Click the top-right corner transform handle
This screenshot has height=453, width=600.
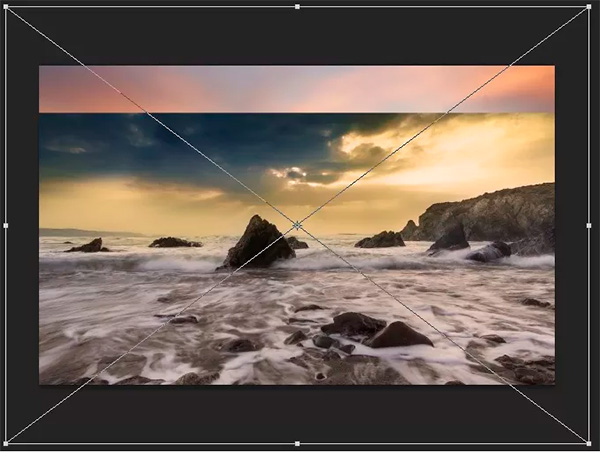tap(588, 8)
